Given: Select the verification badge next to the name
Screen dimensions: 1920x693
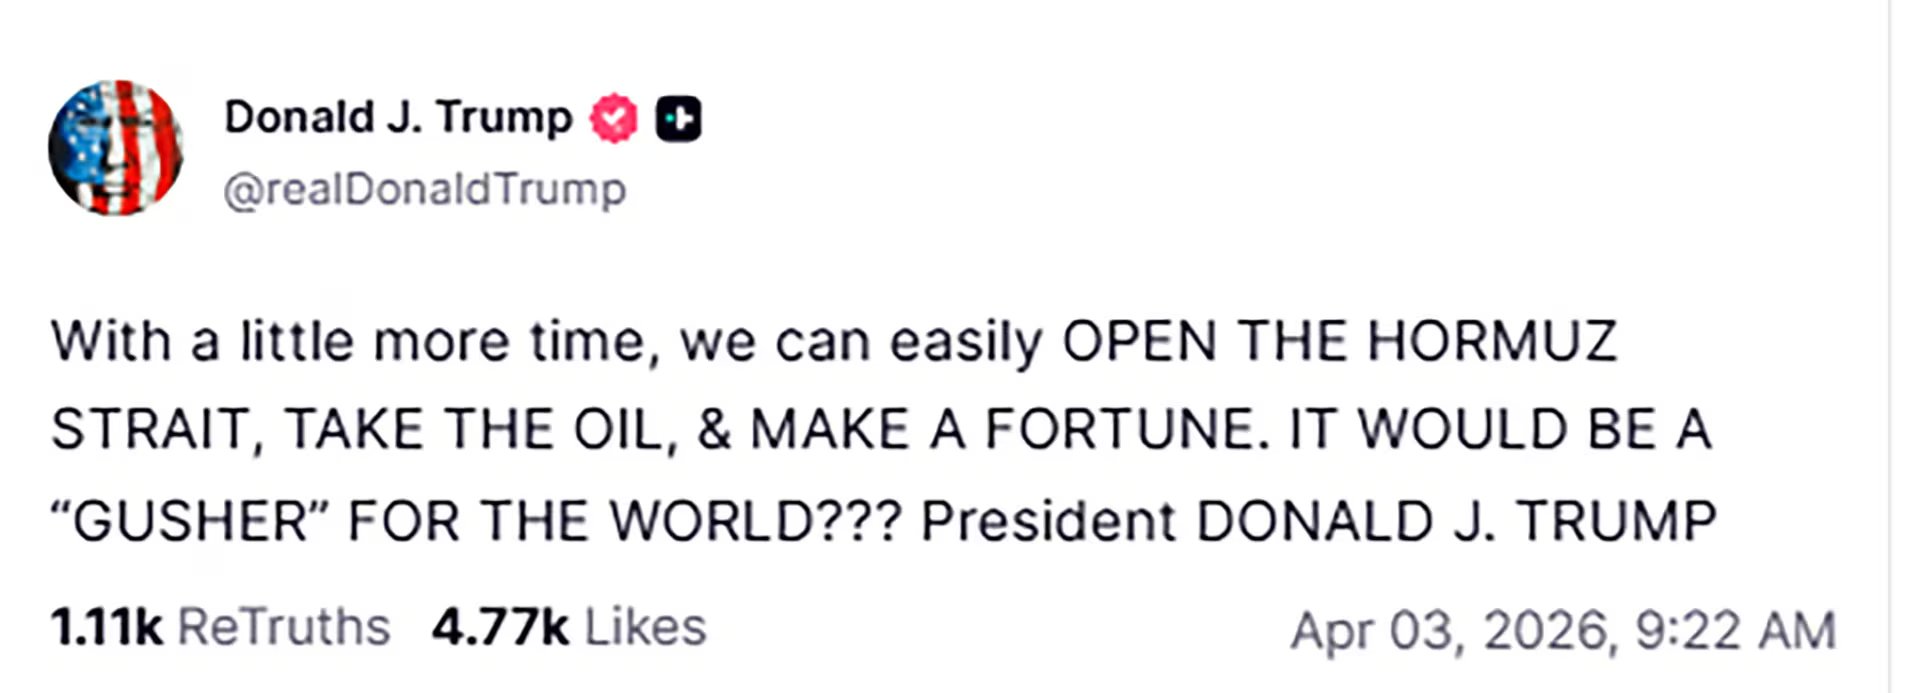Looking at the screenshot, I should pyautogui.click(x=613, y=116).
